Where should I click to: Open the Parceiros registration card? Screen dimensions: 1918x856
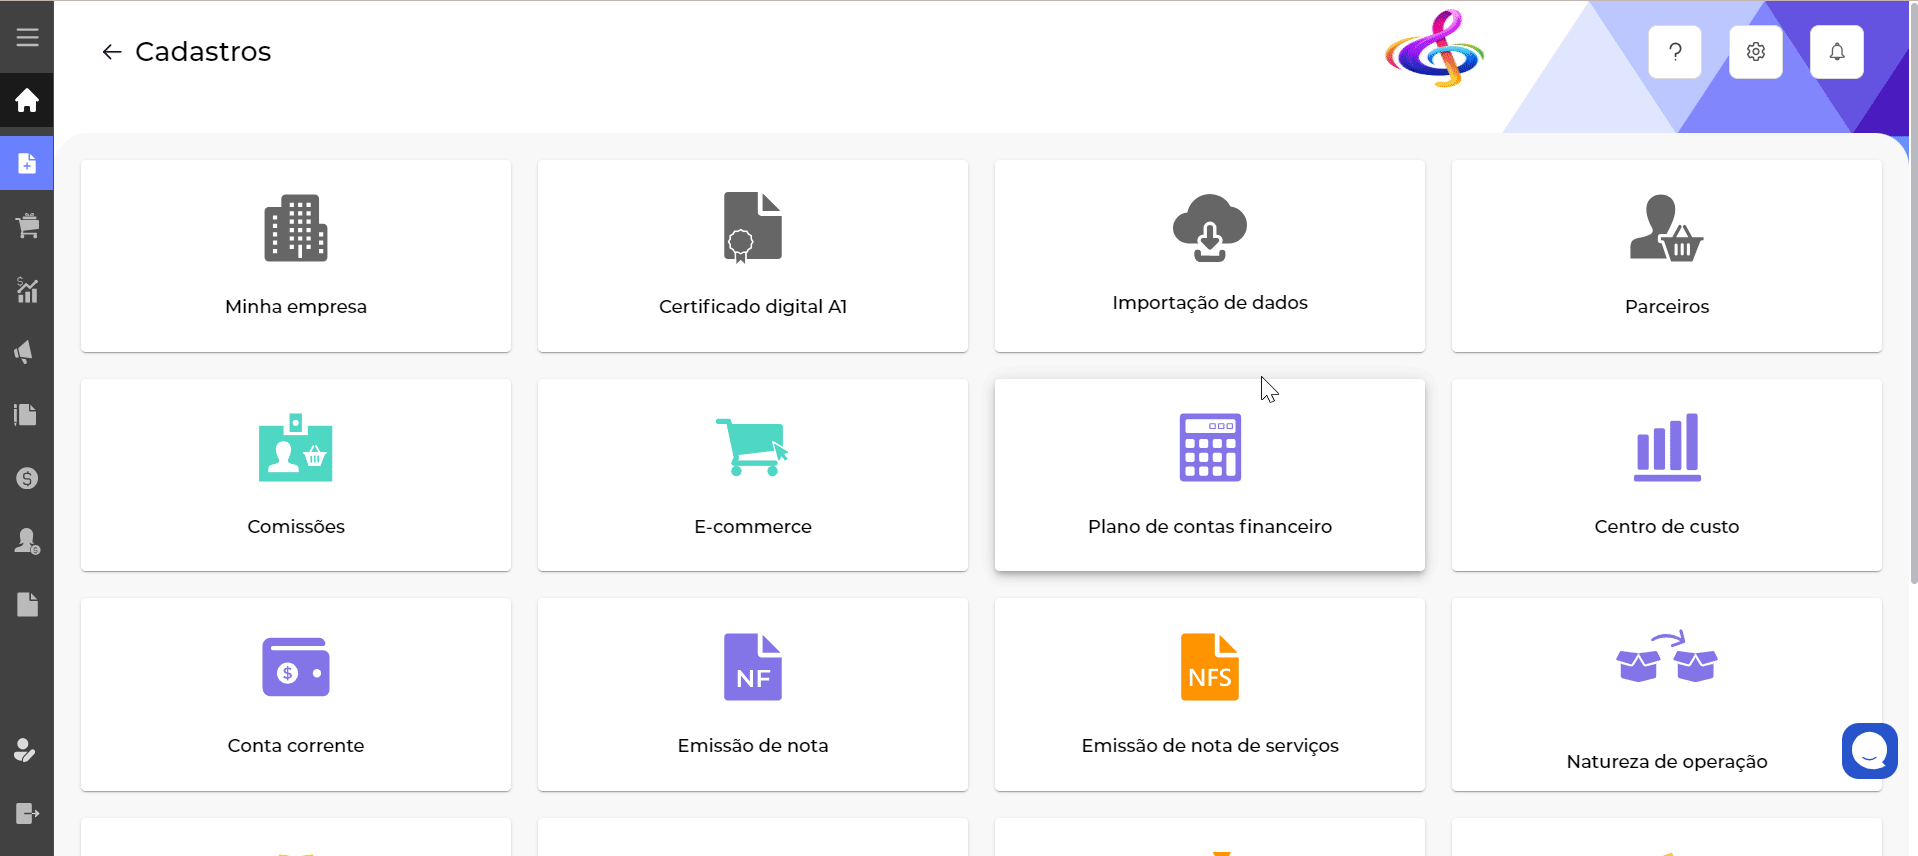(1667, 256)
